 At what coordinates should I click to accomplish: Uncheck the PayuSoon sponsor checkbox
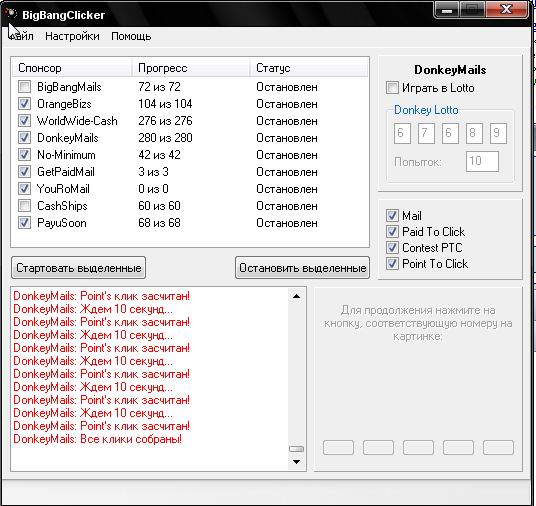pos(24,223)
